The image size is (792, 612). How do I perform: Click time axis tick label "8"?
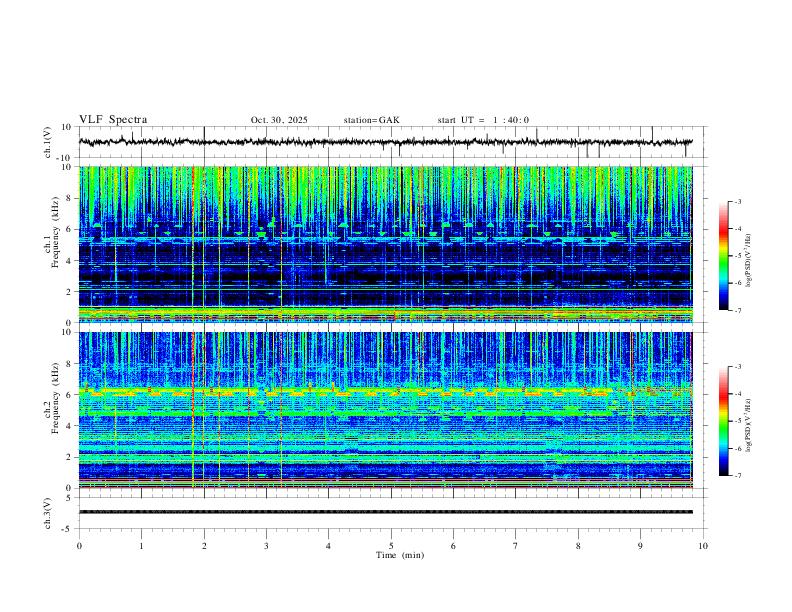(578, 546)
